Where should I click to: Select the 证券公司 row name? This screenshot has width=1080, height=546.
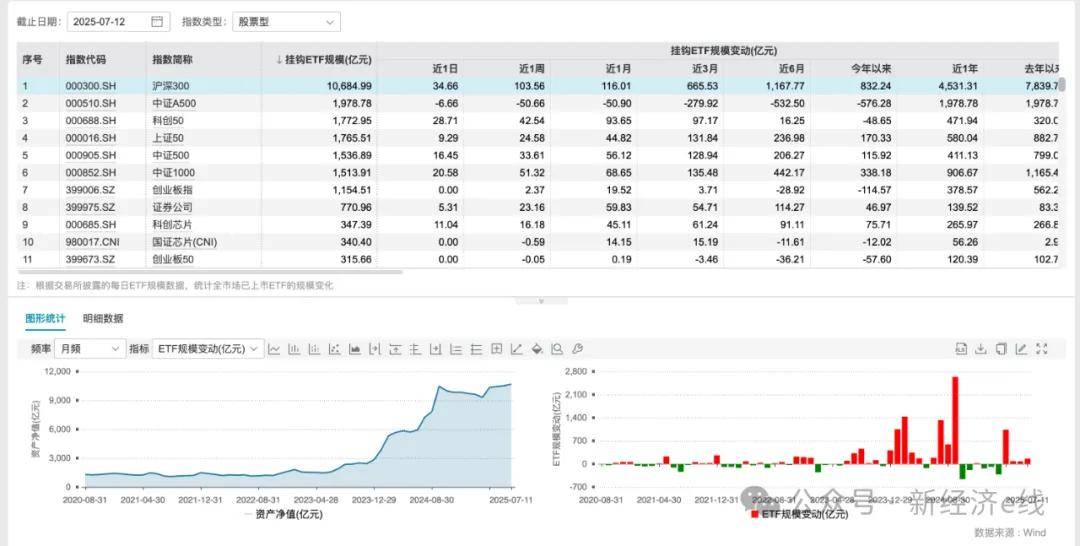click(x=172, y=207)
